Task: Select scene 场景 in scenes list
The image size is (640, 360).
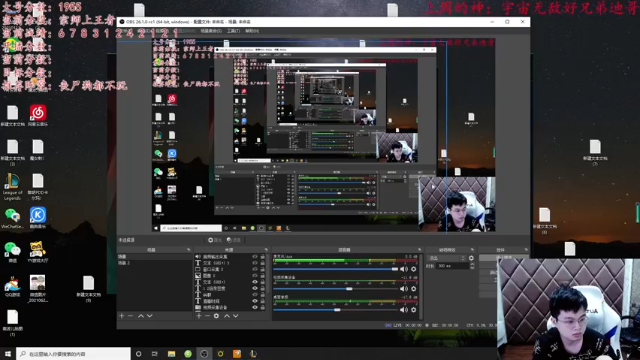Action: point(154,257)
